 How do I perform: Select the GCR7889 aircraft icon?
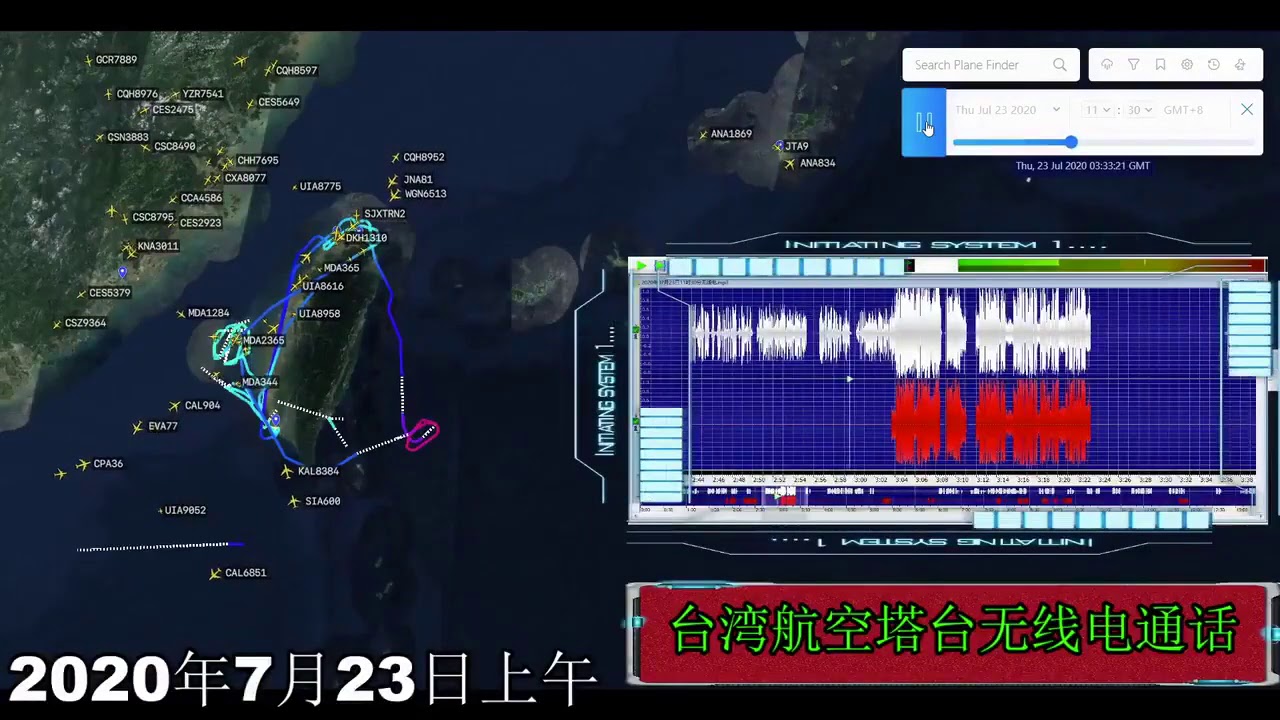pos(88,60)
